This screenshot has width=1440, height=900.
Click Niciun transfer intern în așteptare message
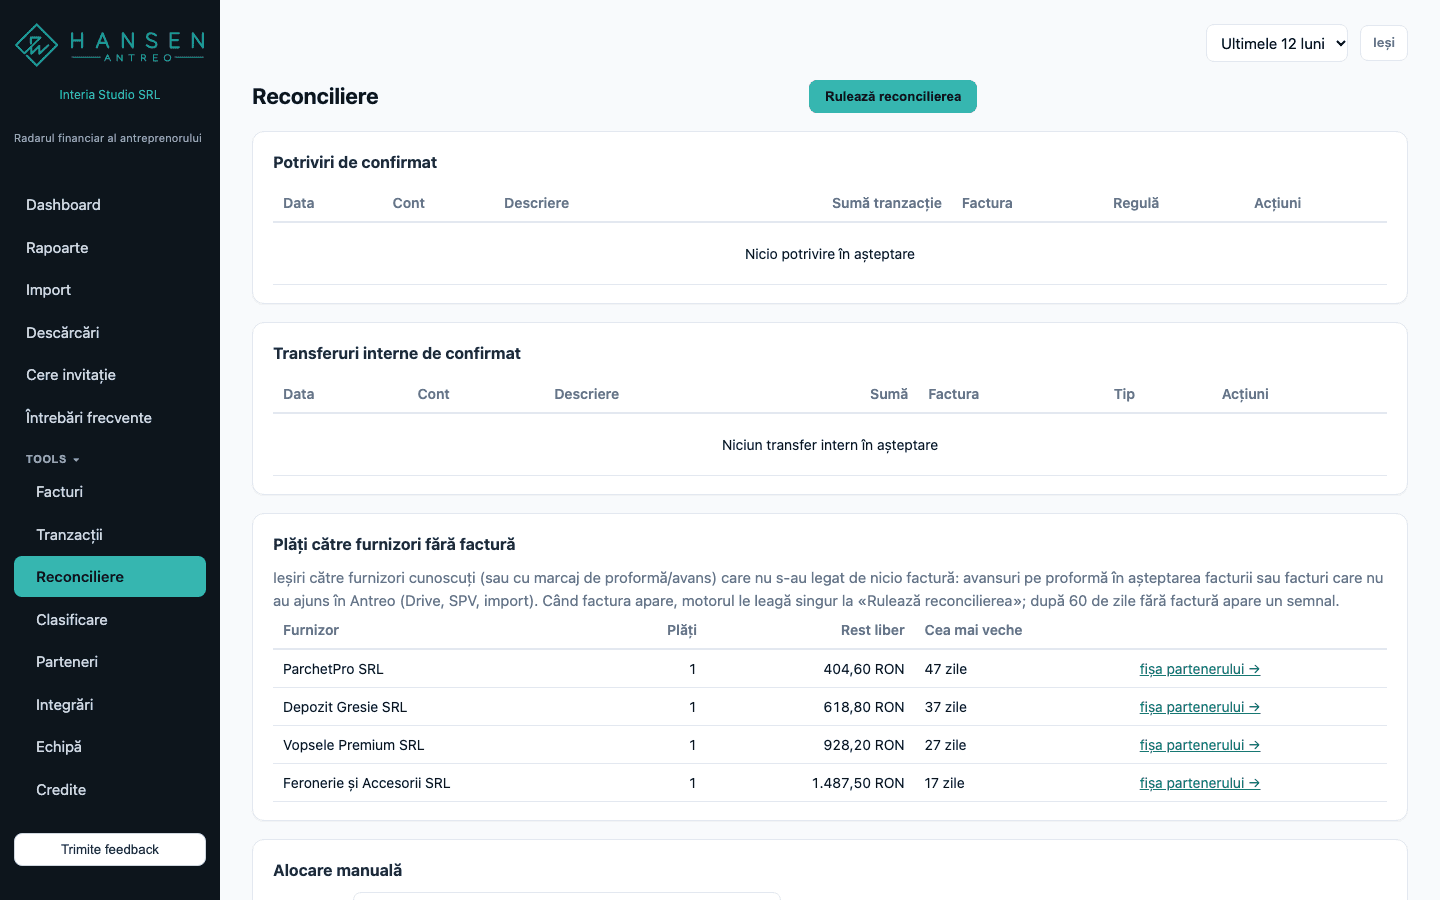point(830,445)
